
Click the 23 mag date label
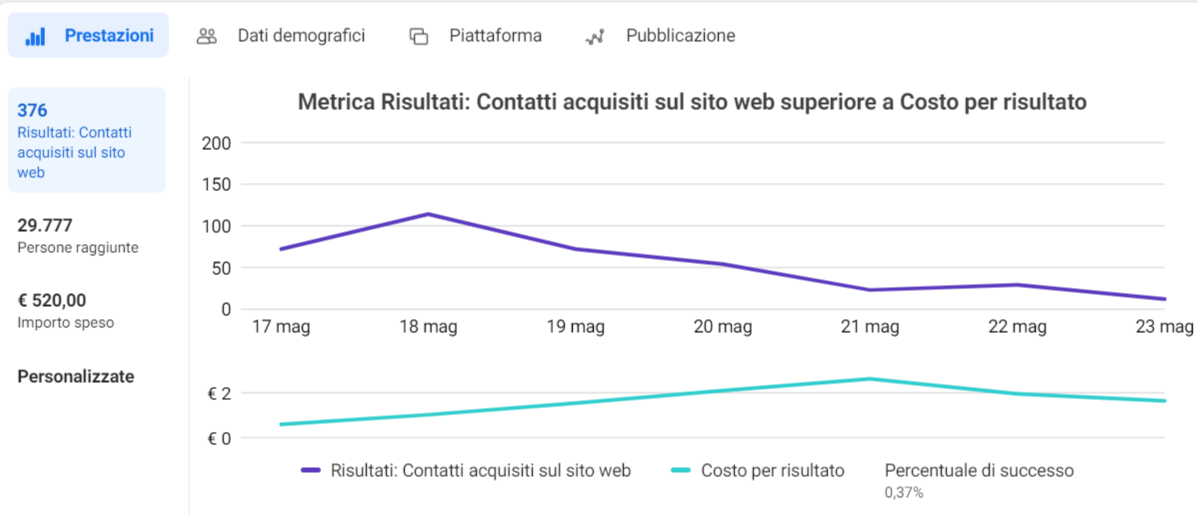pos(1163,327)
